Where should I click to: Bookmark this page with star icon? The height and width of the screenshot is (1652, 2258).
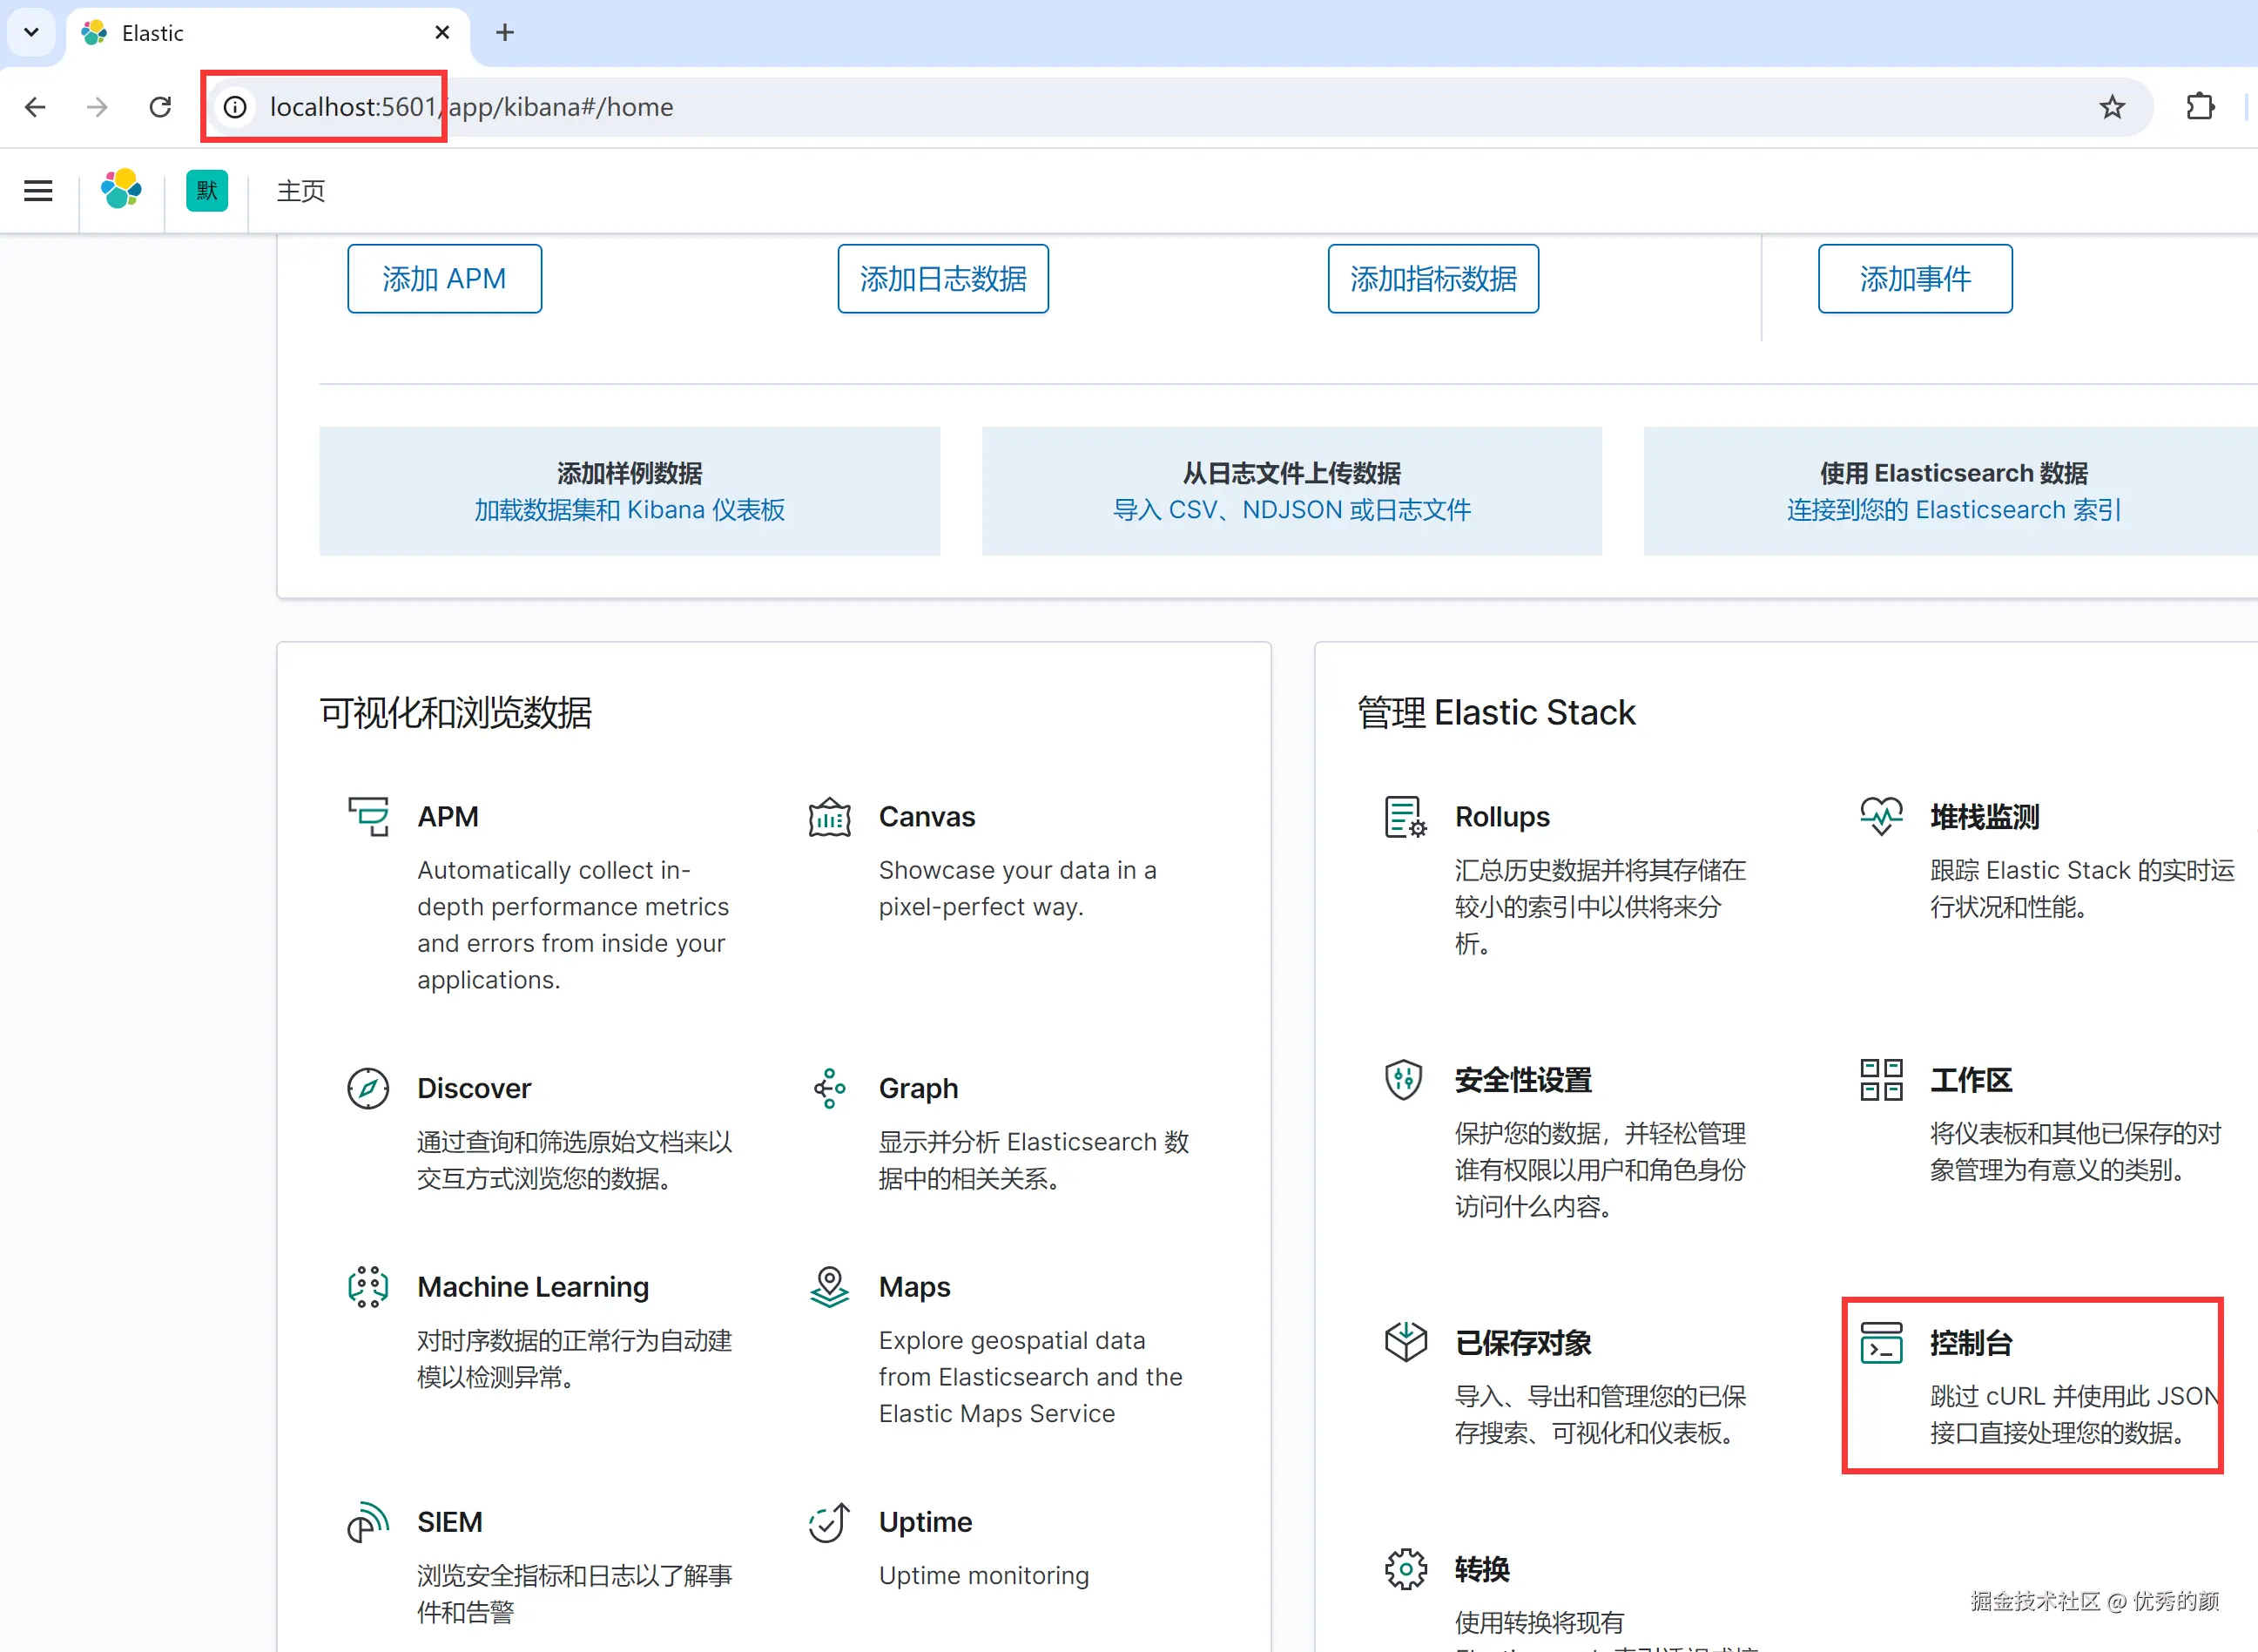(x=2111, y=107)
